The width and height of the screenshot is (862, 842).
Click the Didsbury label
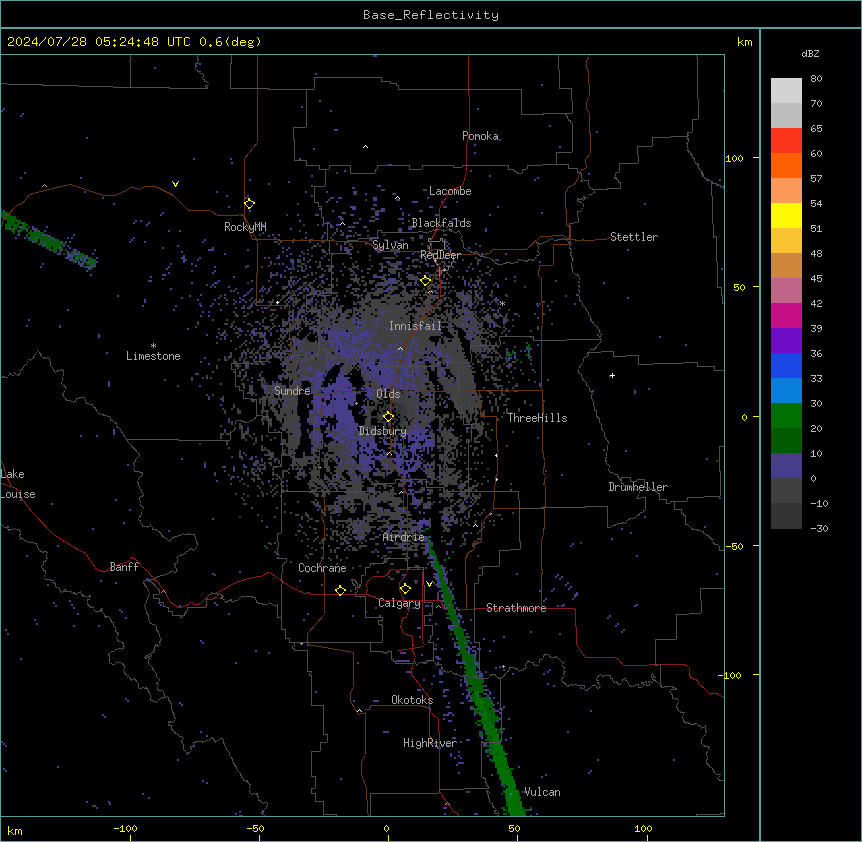point(383,431)
